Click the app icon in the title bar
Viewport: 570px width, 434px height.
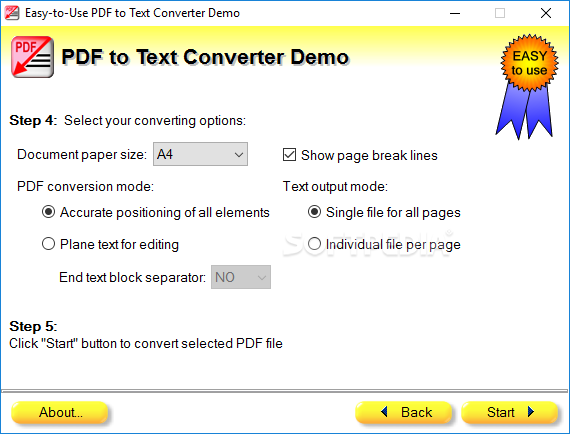pyautogui.click(x=12, y=13)
